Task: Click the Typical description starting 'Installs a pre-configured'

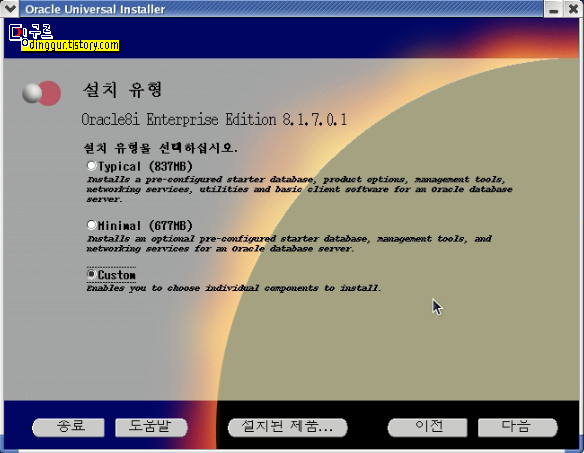Action: coord(299,189)
